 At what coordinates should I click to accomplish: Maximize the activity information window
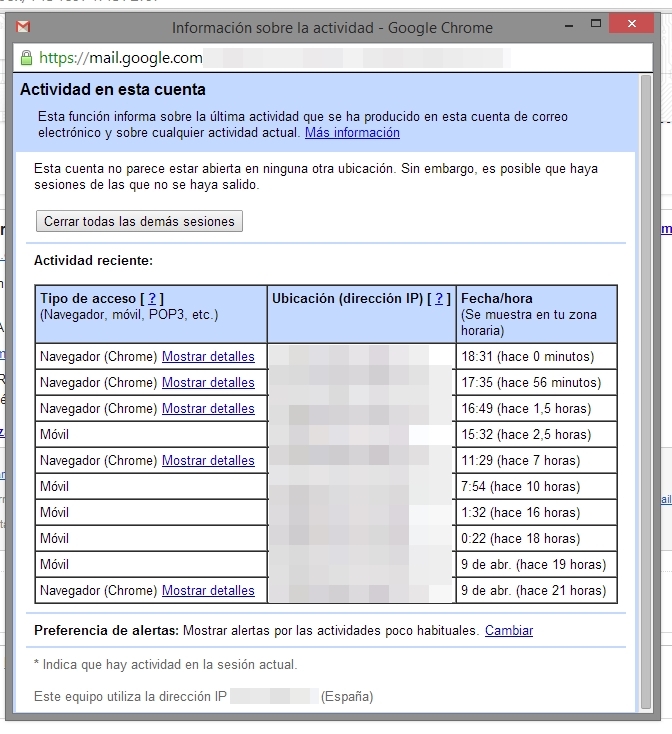[596, 23]
